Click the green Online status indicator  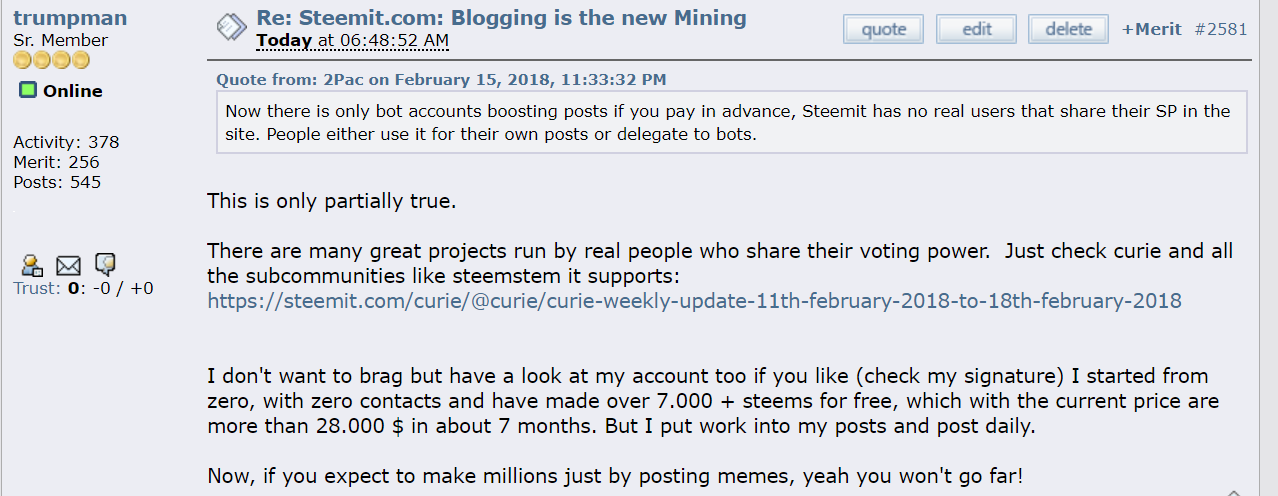tap(28, 91)
